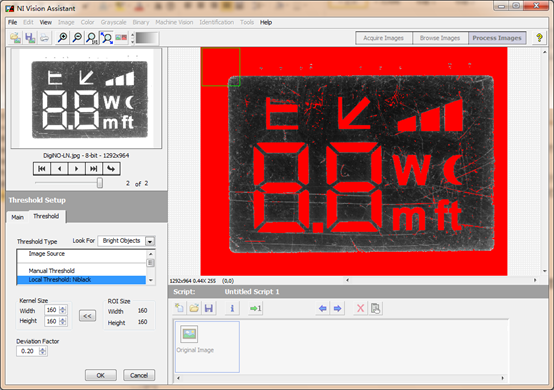Click the New Script icon
The height and width of the screenshot is (390, 554).
(x=179, y=308)
